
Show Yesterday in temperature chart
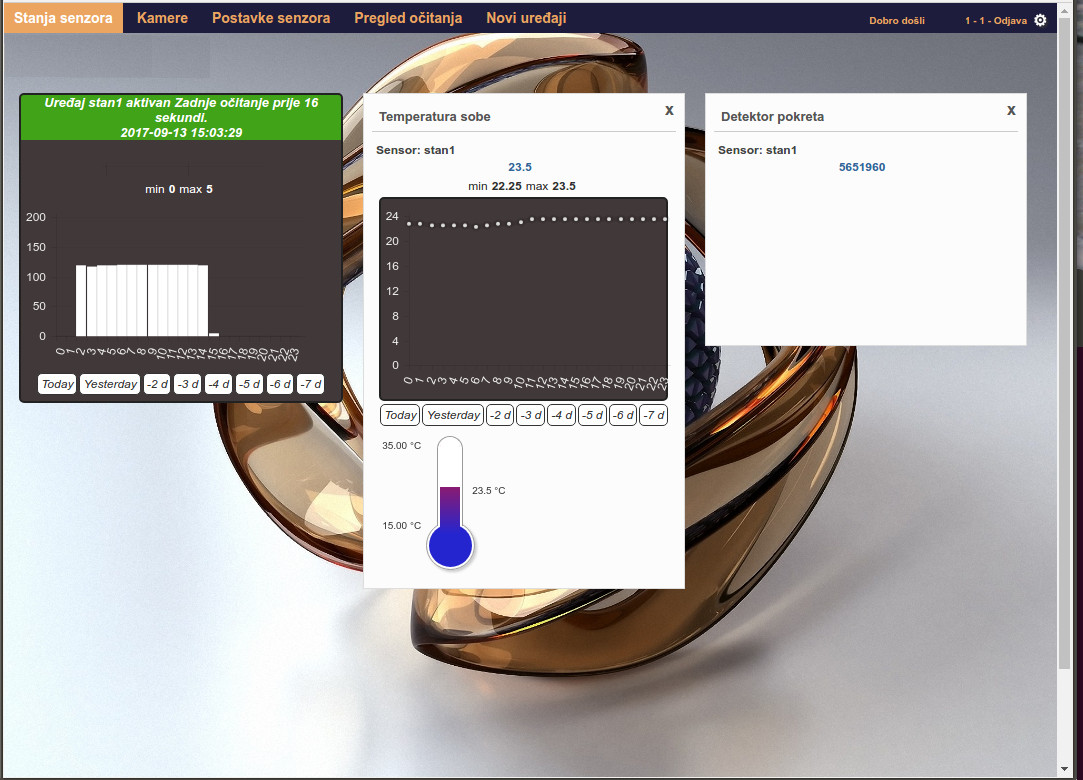click(453, 415)
